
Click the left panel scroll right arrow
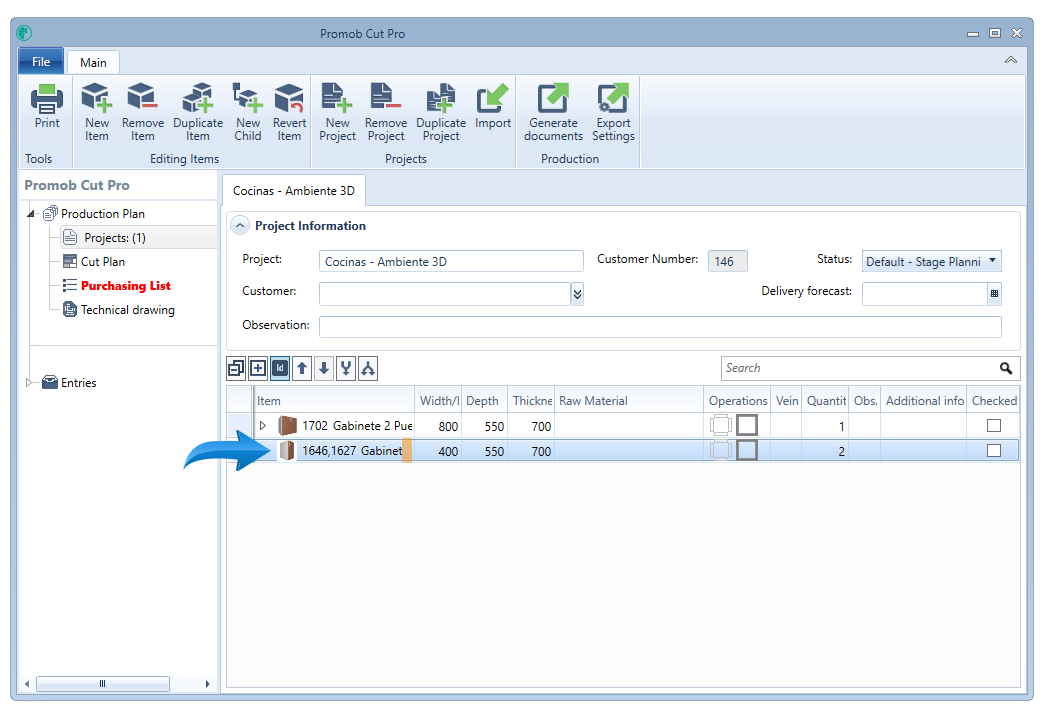(207, 684)
